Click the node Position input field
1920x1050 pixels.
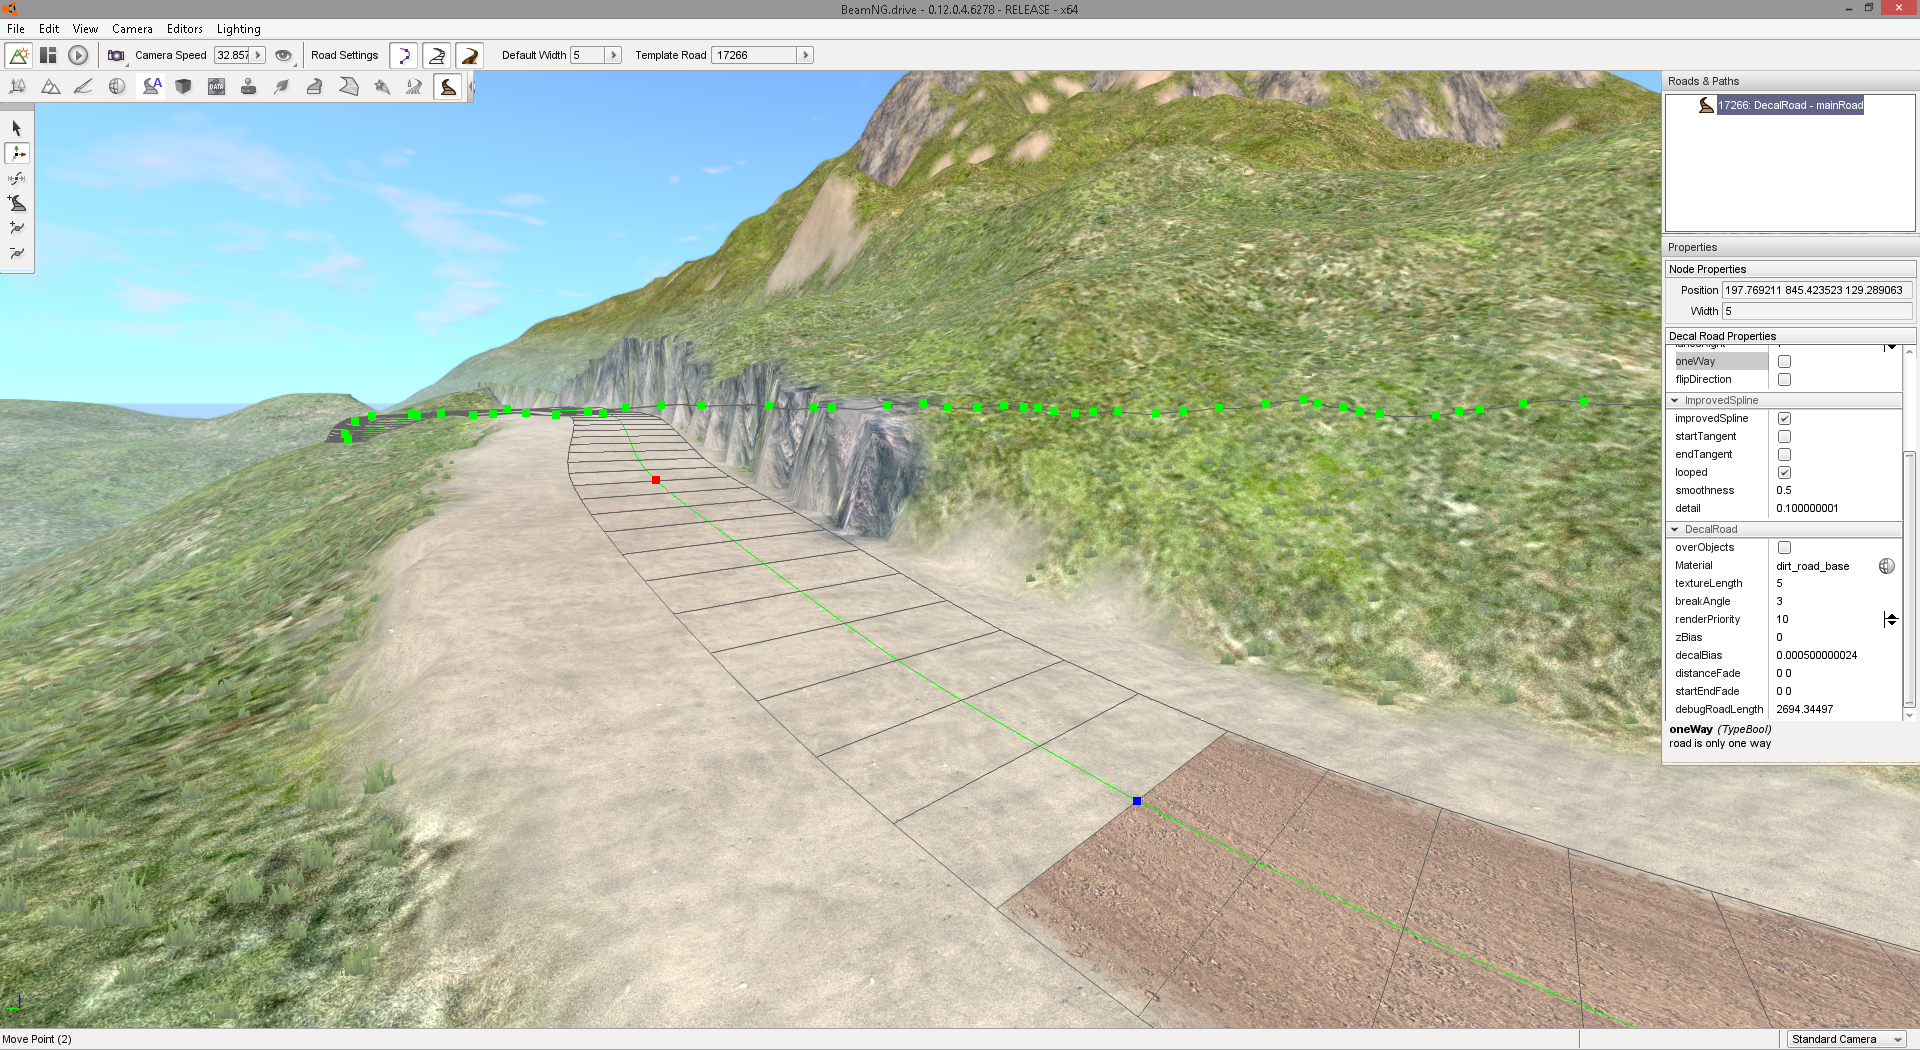[x=1817, y=290]
